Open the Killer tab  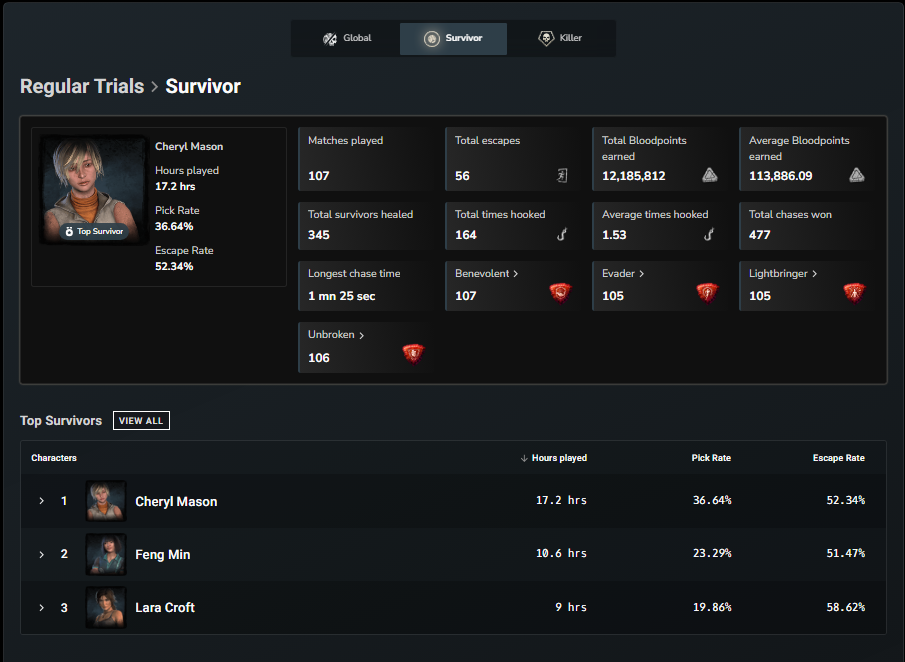pyautogui.click(x=560, y=38)
